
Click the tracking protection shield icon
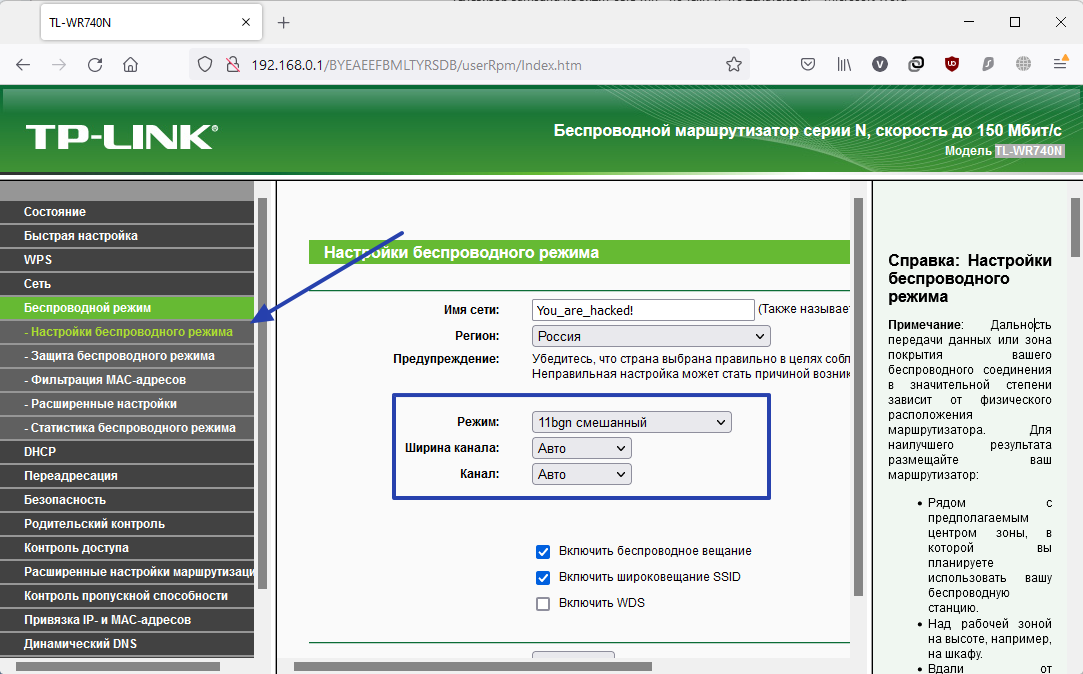tap(204, 65)
